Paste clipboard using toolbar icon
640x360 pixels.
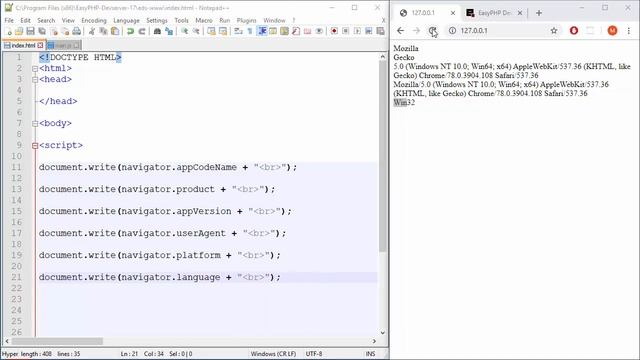[115, 31]
